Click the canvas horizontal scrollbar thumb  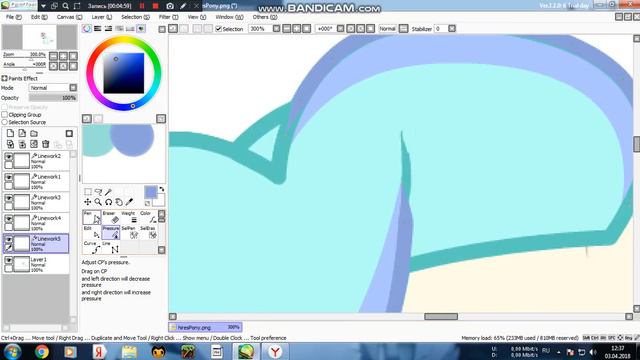(x=441, y=317)
